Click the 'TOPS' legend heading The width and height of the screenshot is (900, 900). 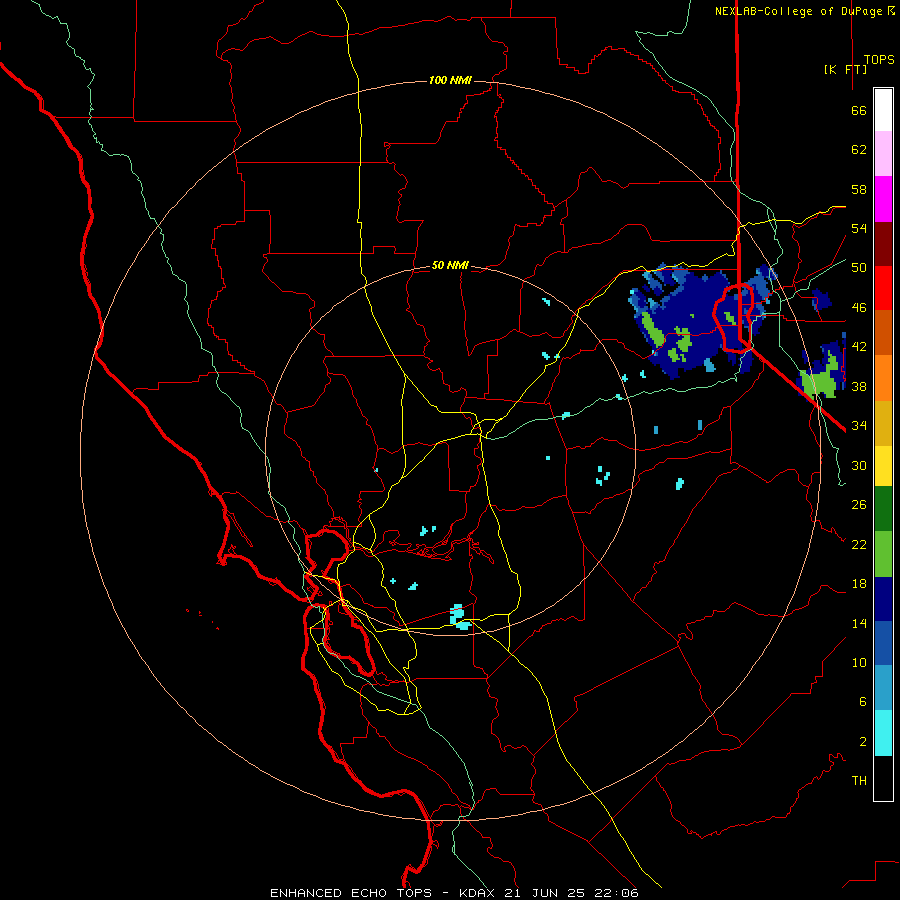(x=879, y=60)
